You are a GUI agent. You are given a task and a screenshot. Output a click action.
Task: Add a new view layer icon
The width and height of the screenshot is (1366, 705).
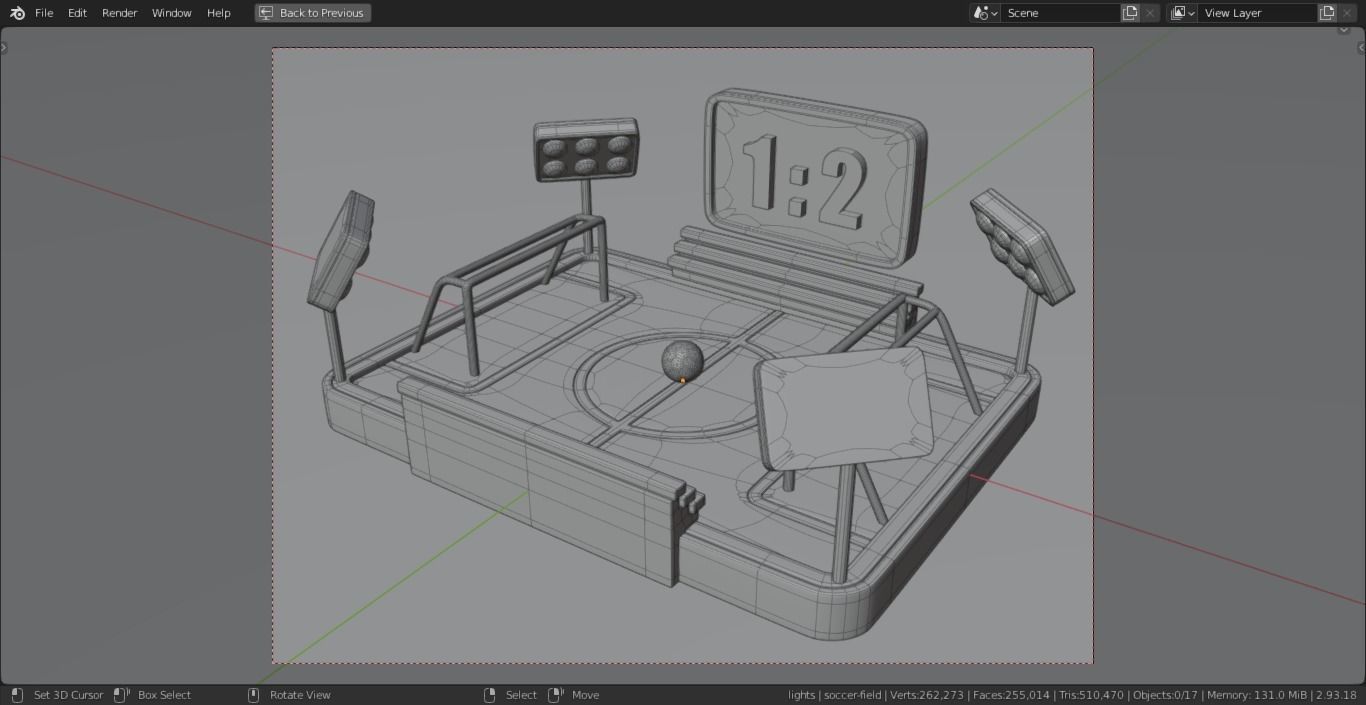click(1327, 13)
